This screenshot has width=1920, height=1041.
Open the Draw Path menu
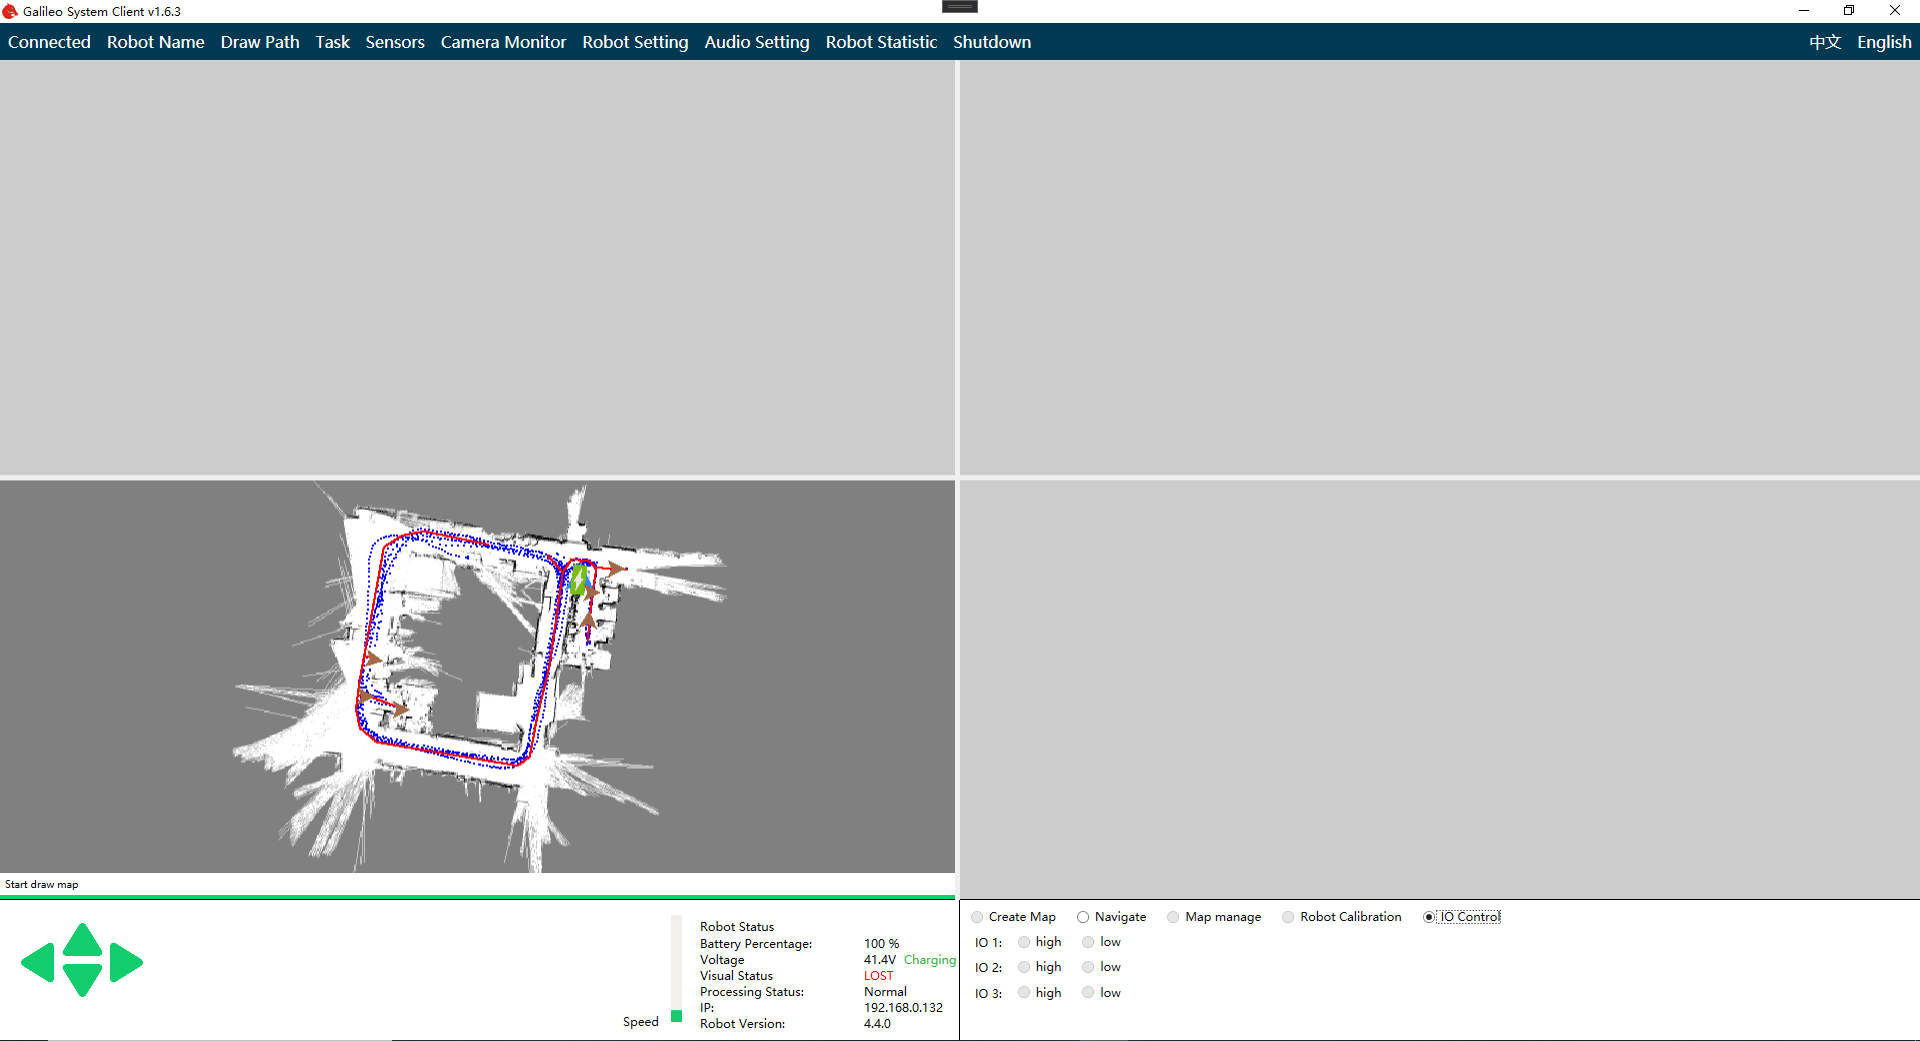coord(260,42)
